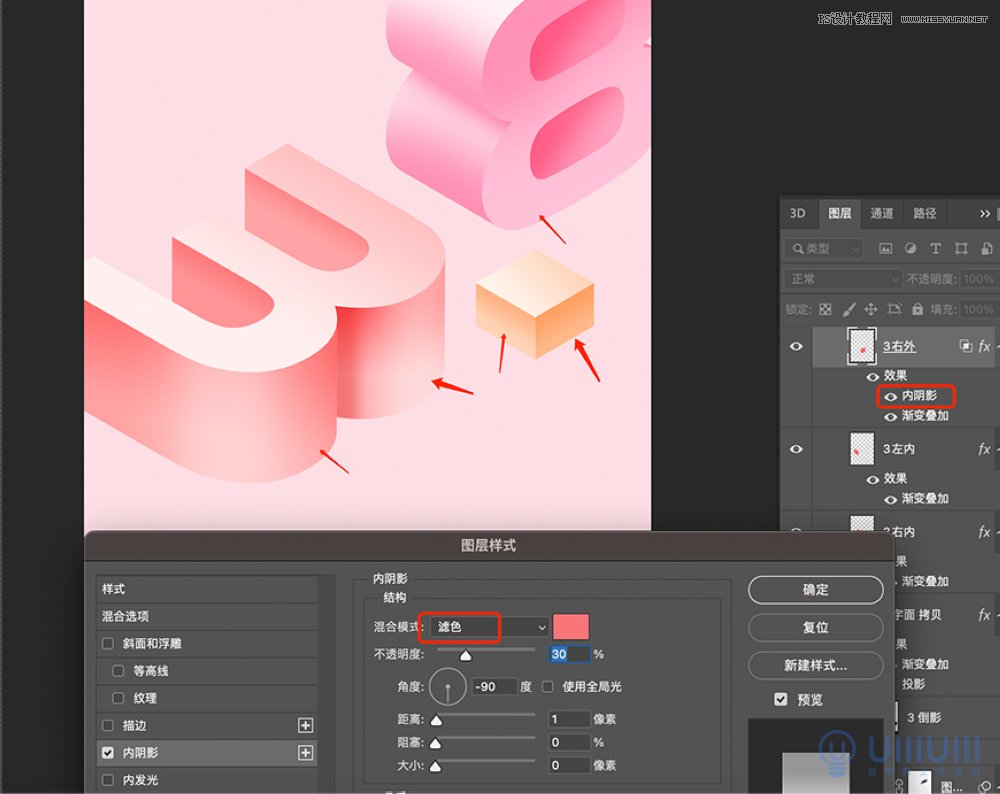Switch to the 路径 tab
Viewport: 1000px width, 794px height.
pos(925,213)
